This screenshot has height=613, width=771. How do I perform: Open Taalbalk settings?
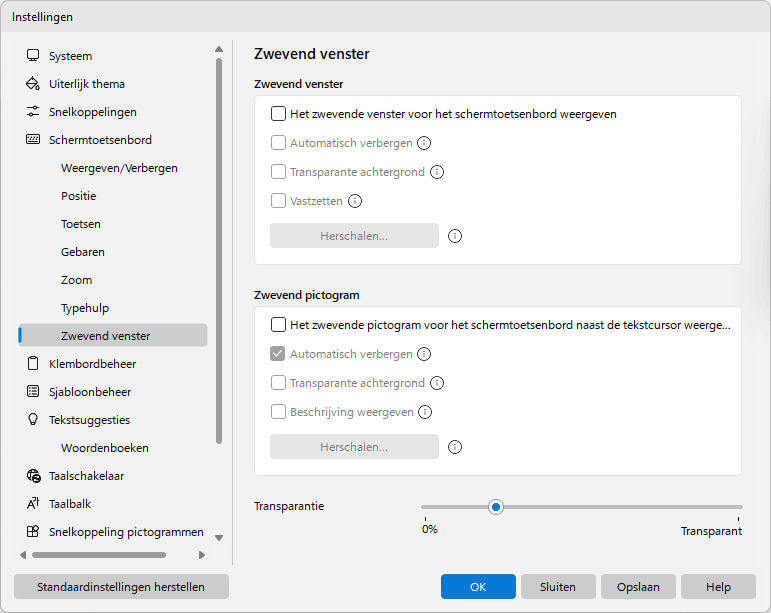click(x=113, y=504)
